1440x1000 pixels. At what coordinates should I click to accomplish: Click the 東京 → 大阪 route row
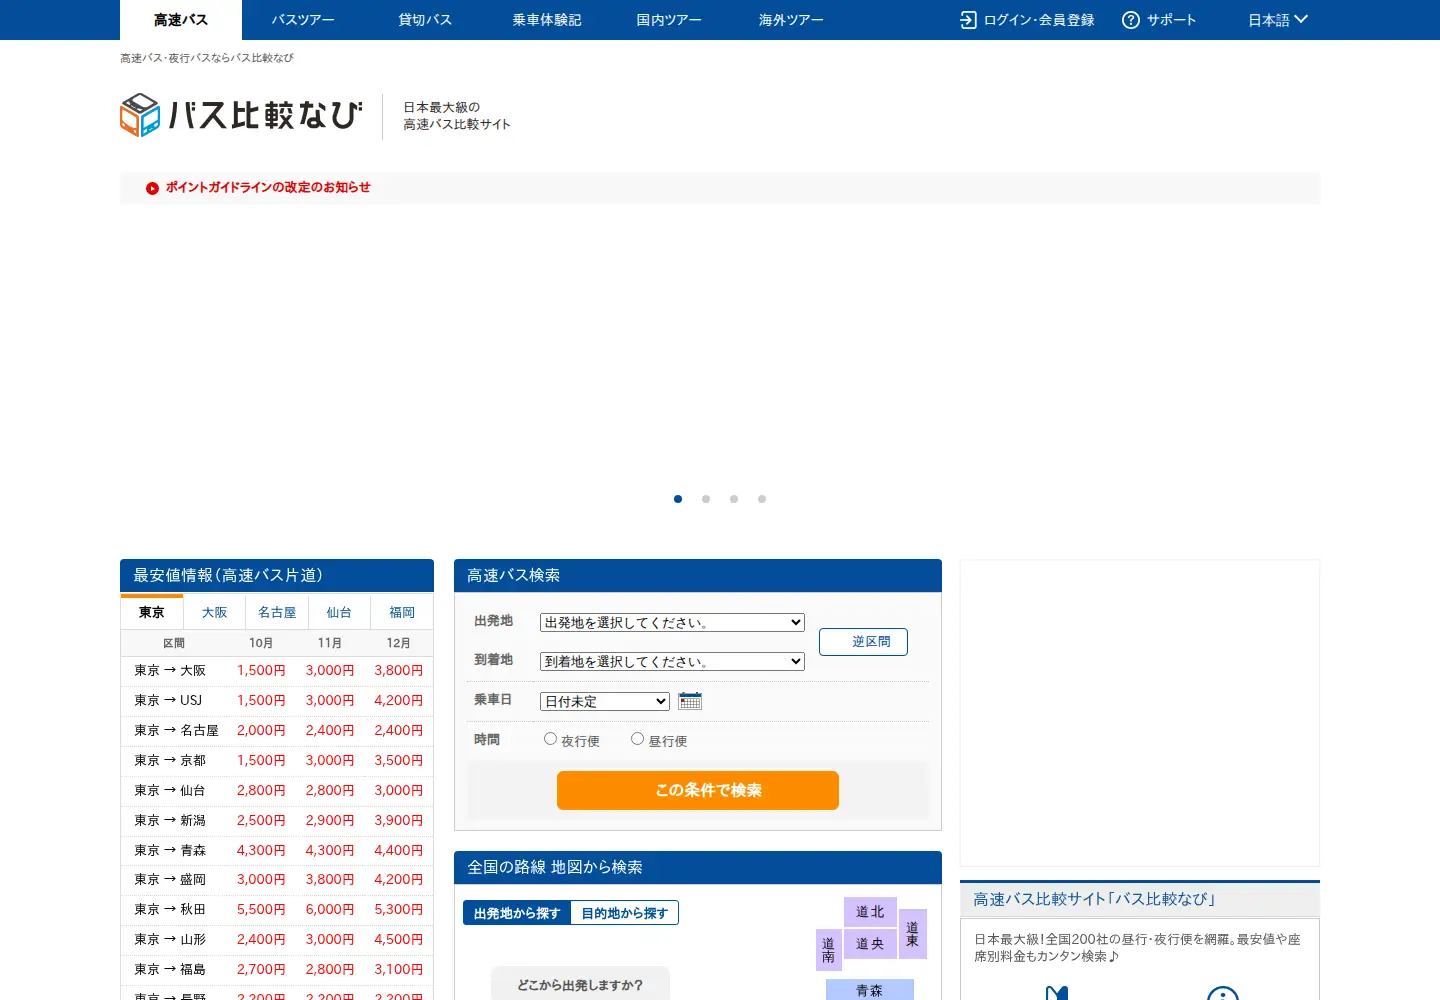[277, 670]
